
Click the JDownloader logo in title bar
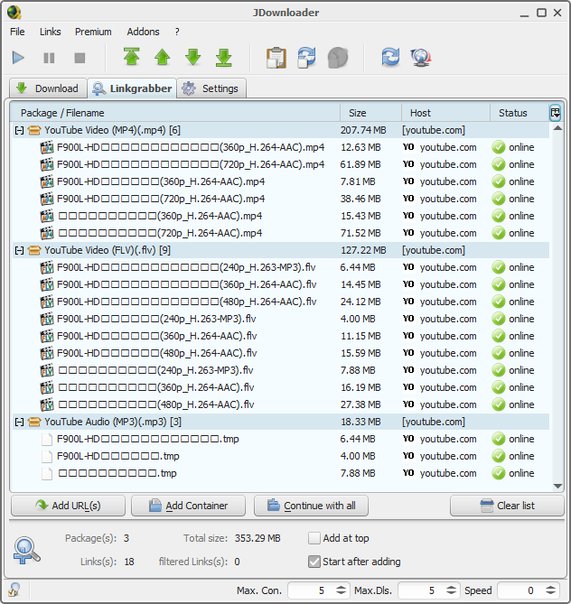[14, 12]
